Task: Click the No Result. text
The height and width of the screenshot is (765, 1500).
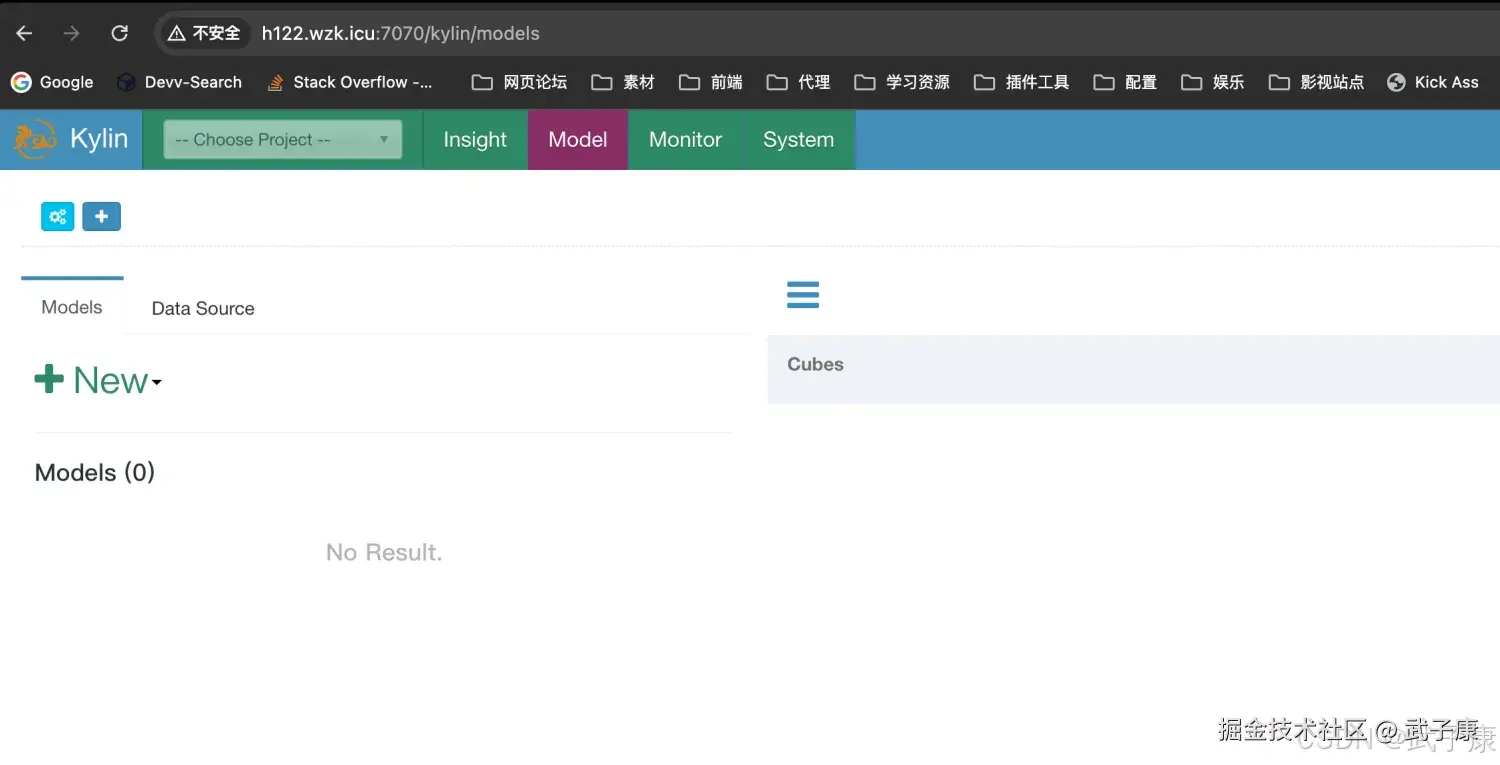Action: tap(384, 552)
